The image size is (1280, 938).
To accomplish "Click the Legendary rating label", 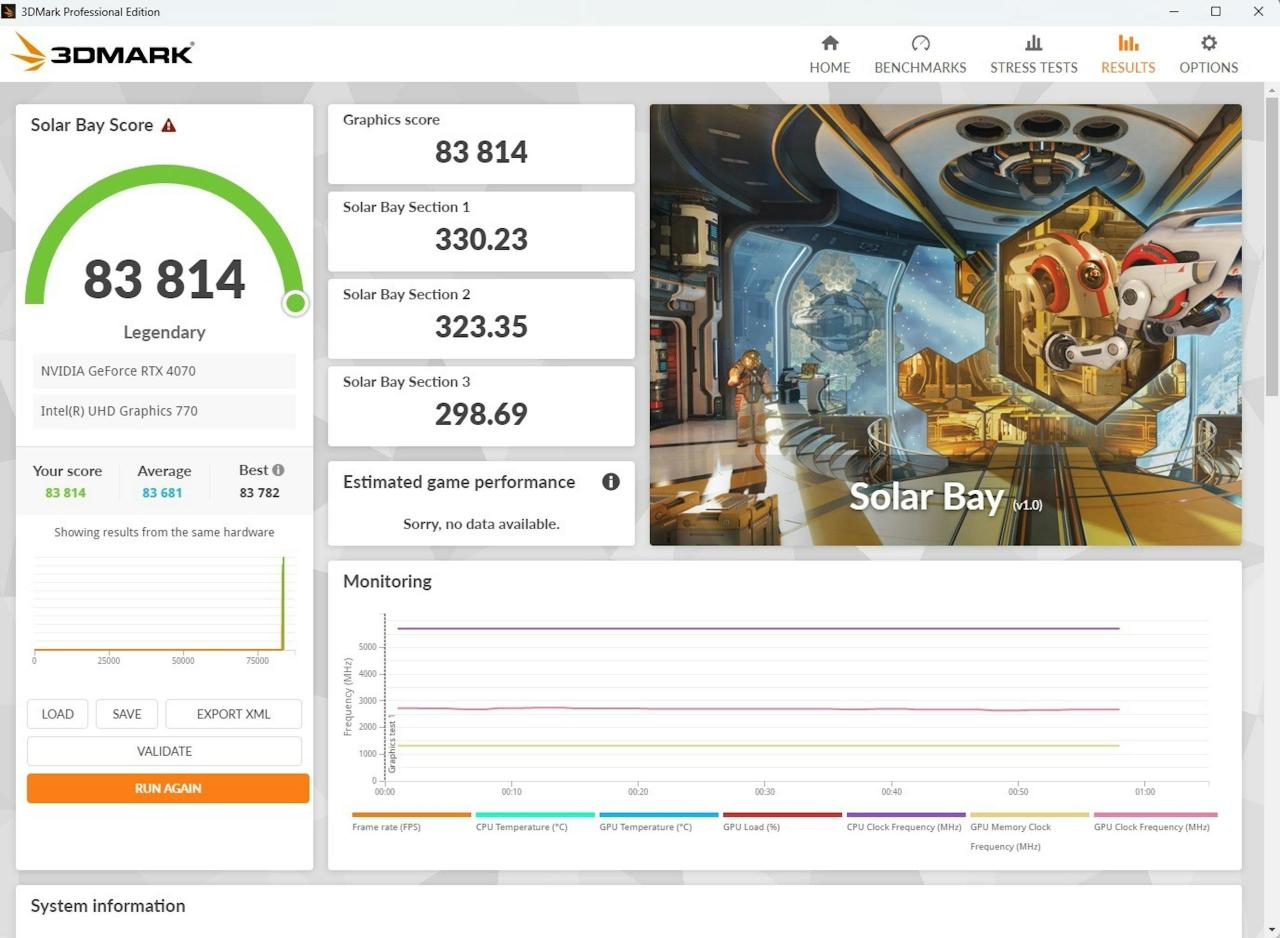I will (164, 332).
